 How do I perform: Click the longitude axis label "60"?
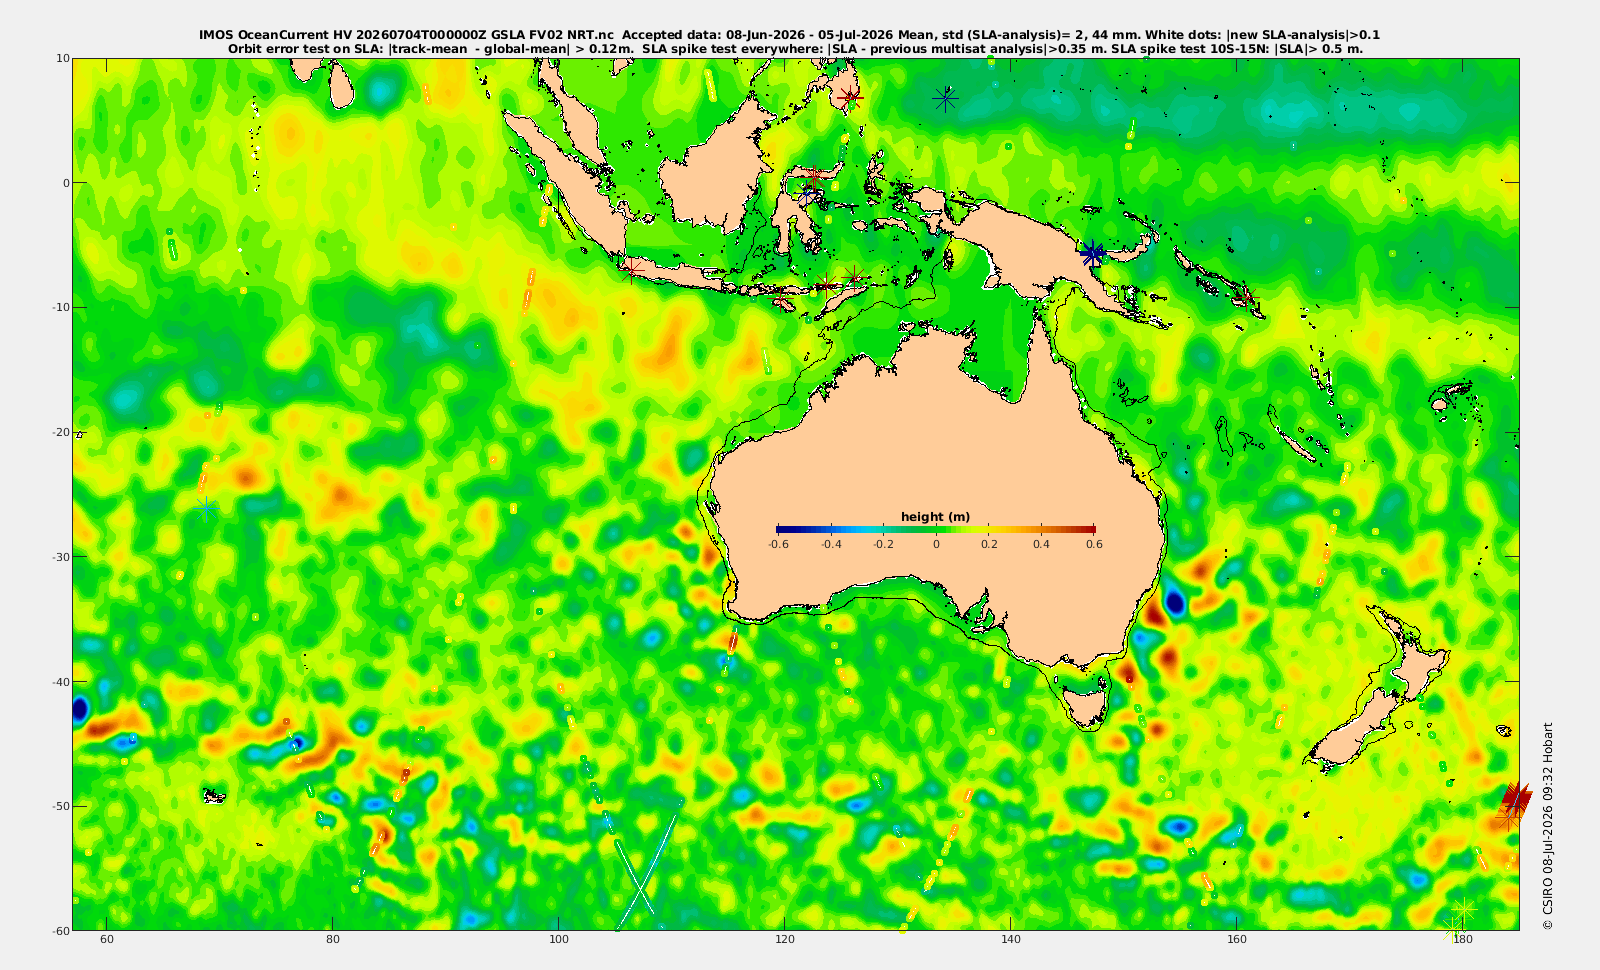pos(107,940)
